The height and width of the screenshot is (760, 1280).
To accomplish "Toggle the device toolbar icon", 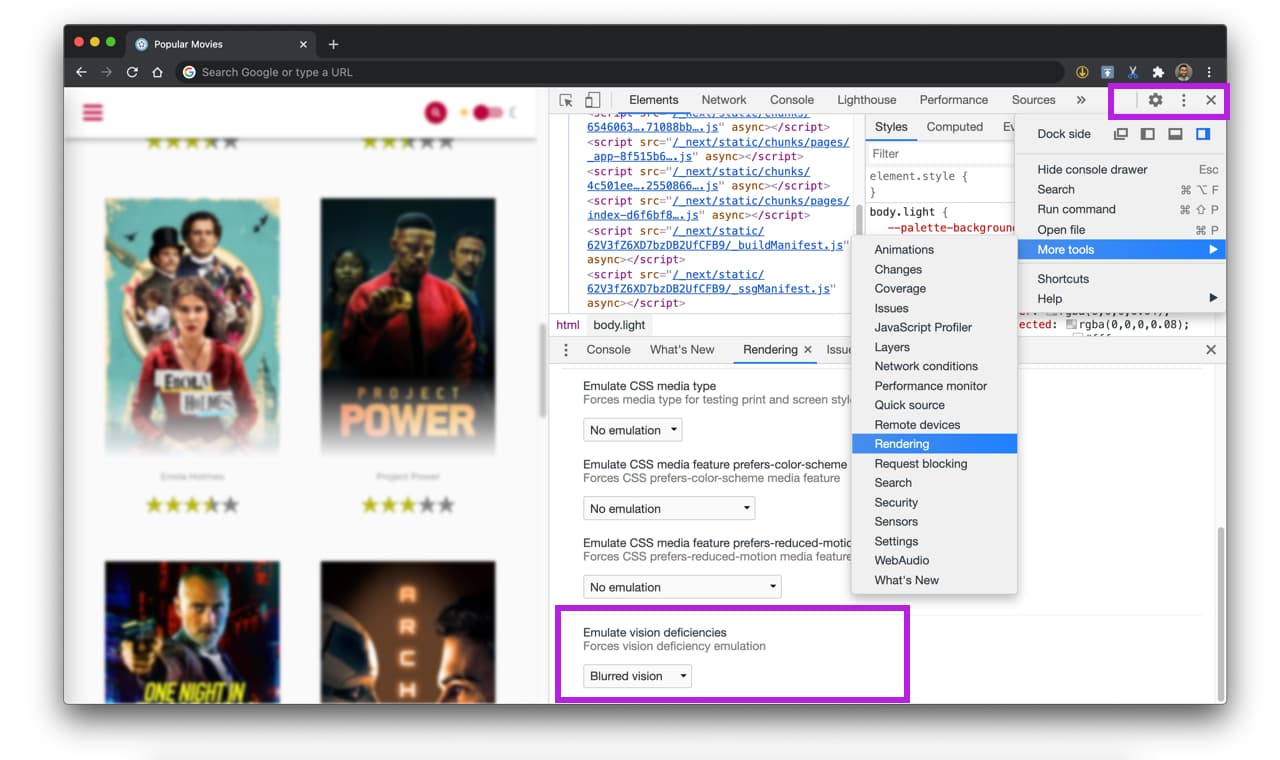I will pyautogui.click(x=592, y=100).
